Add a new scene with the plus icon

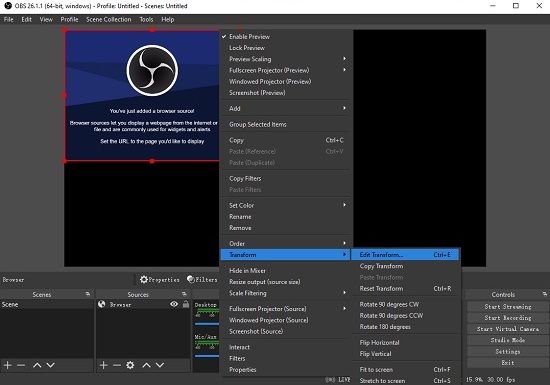click(7, 365)
